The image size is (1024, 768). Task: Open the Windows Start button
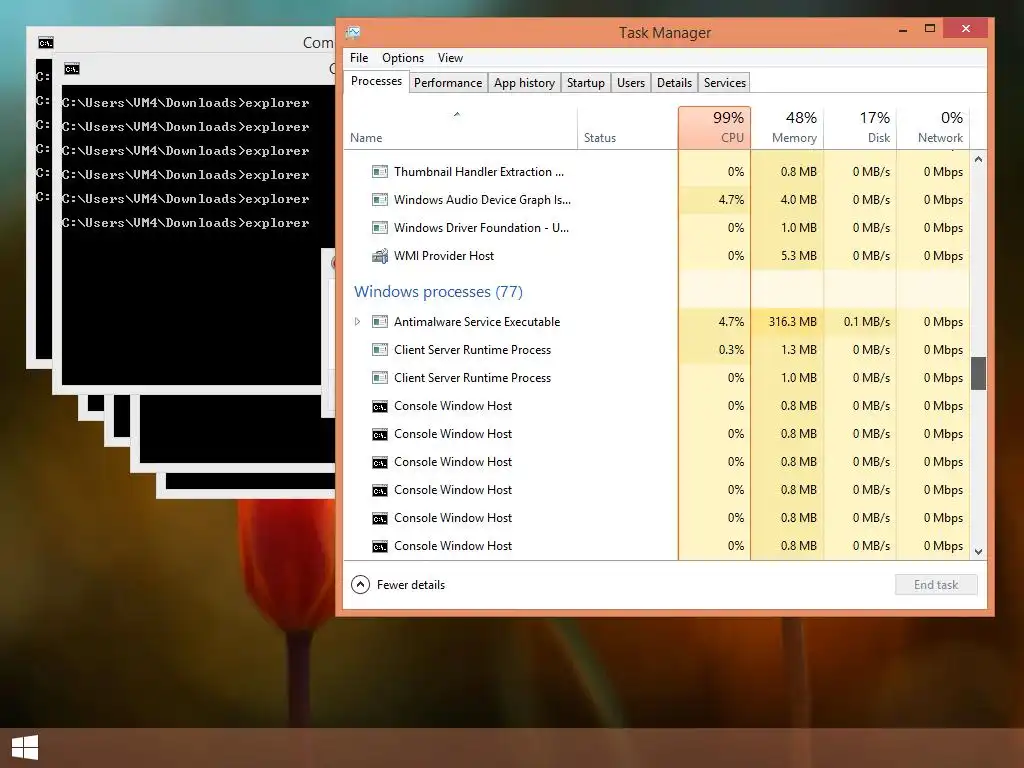point(25,748)
